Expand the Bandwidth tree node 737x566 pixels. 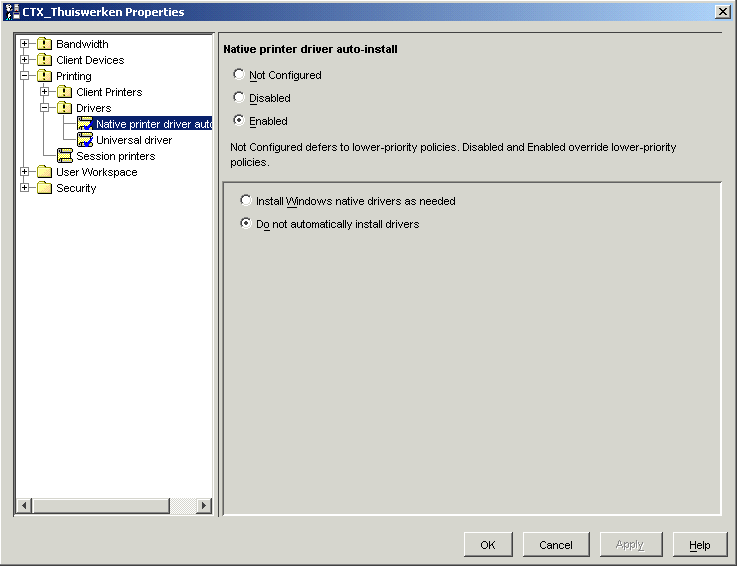point(25,44)
